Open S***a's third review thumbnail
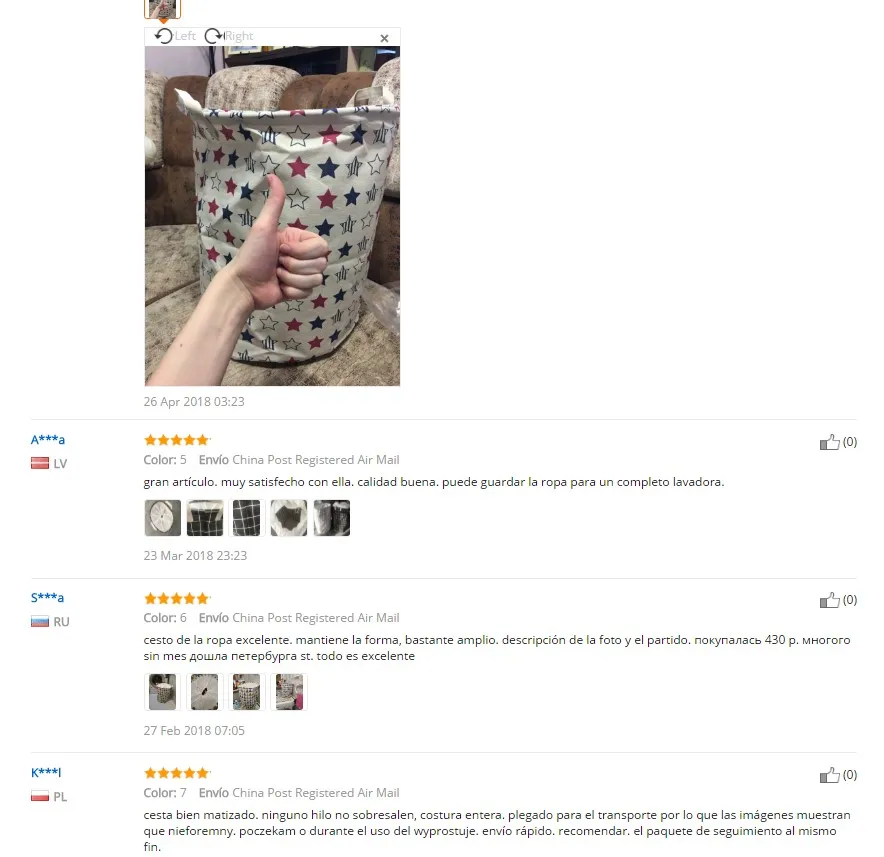Image resolution: width=884 pixels, height=857 pixels. click(x=247, y=692)
